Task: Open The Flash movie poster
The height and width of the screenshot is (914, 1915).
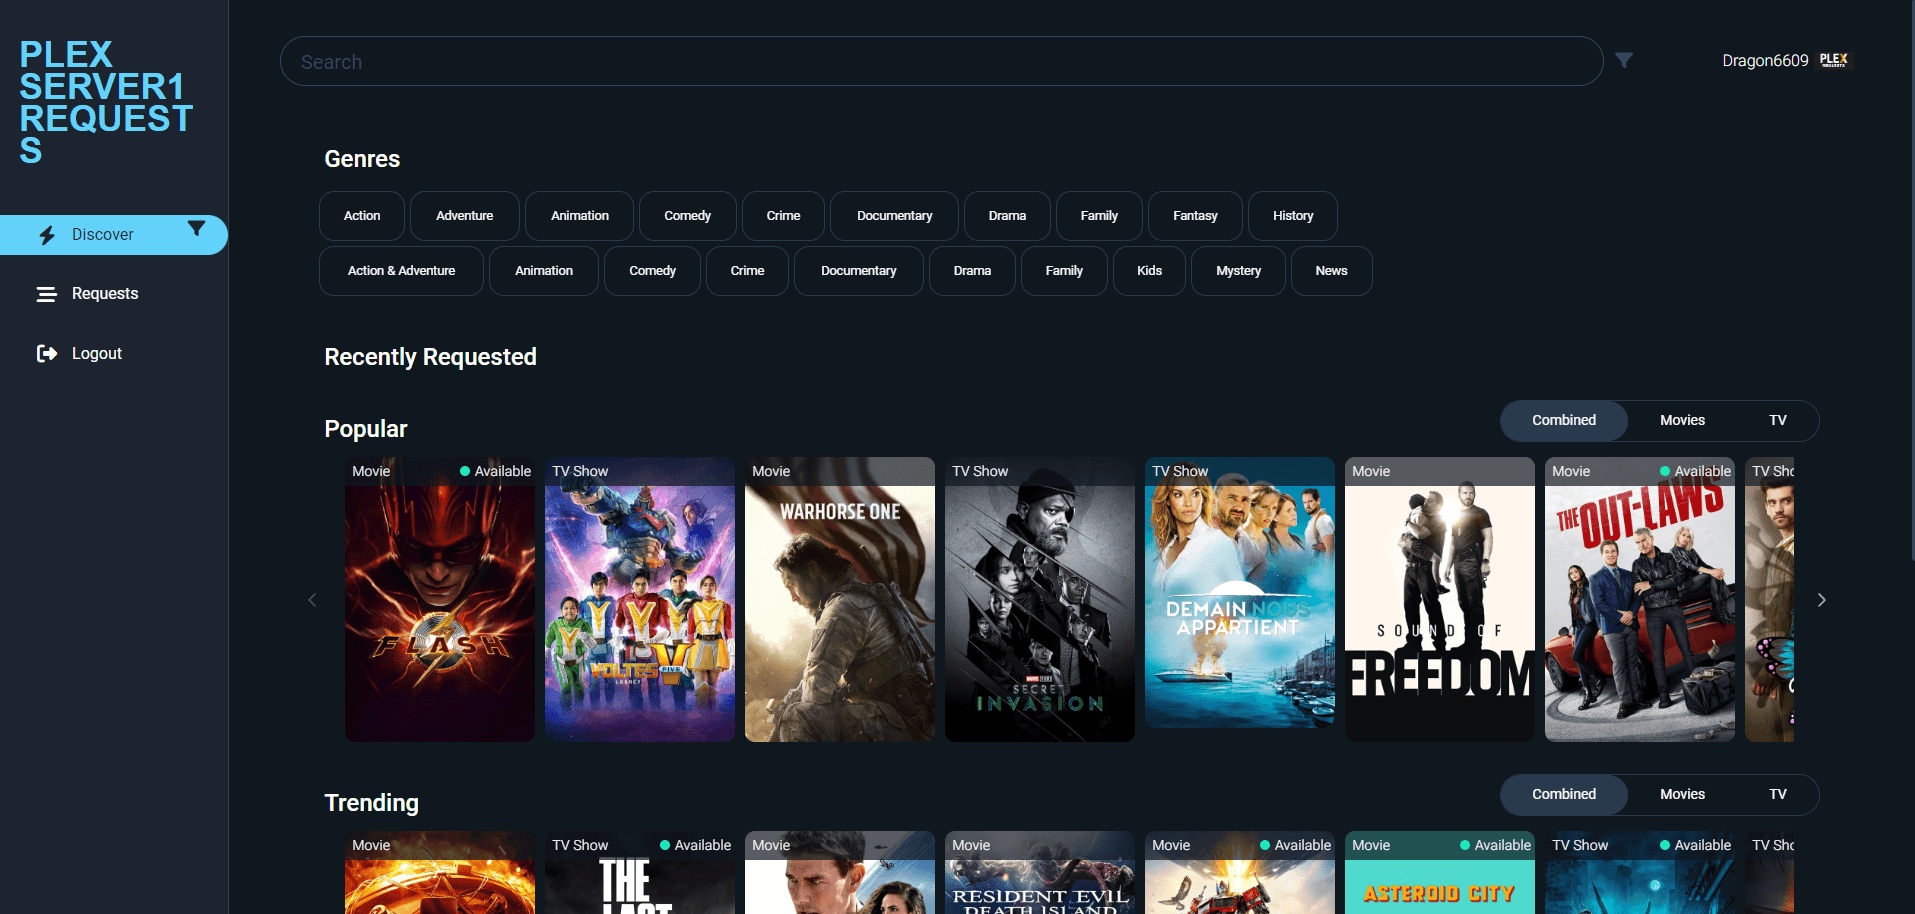Action: tap(440, 610)
